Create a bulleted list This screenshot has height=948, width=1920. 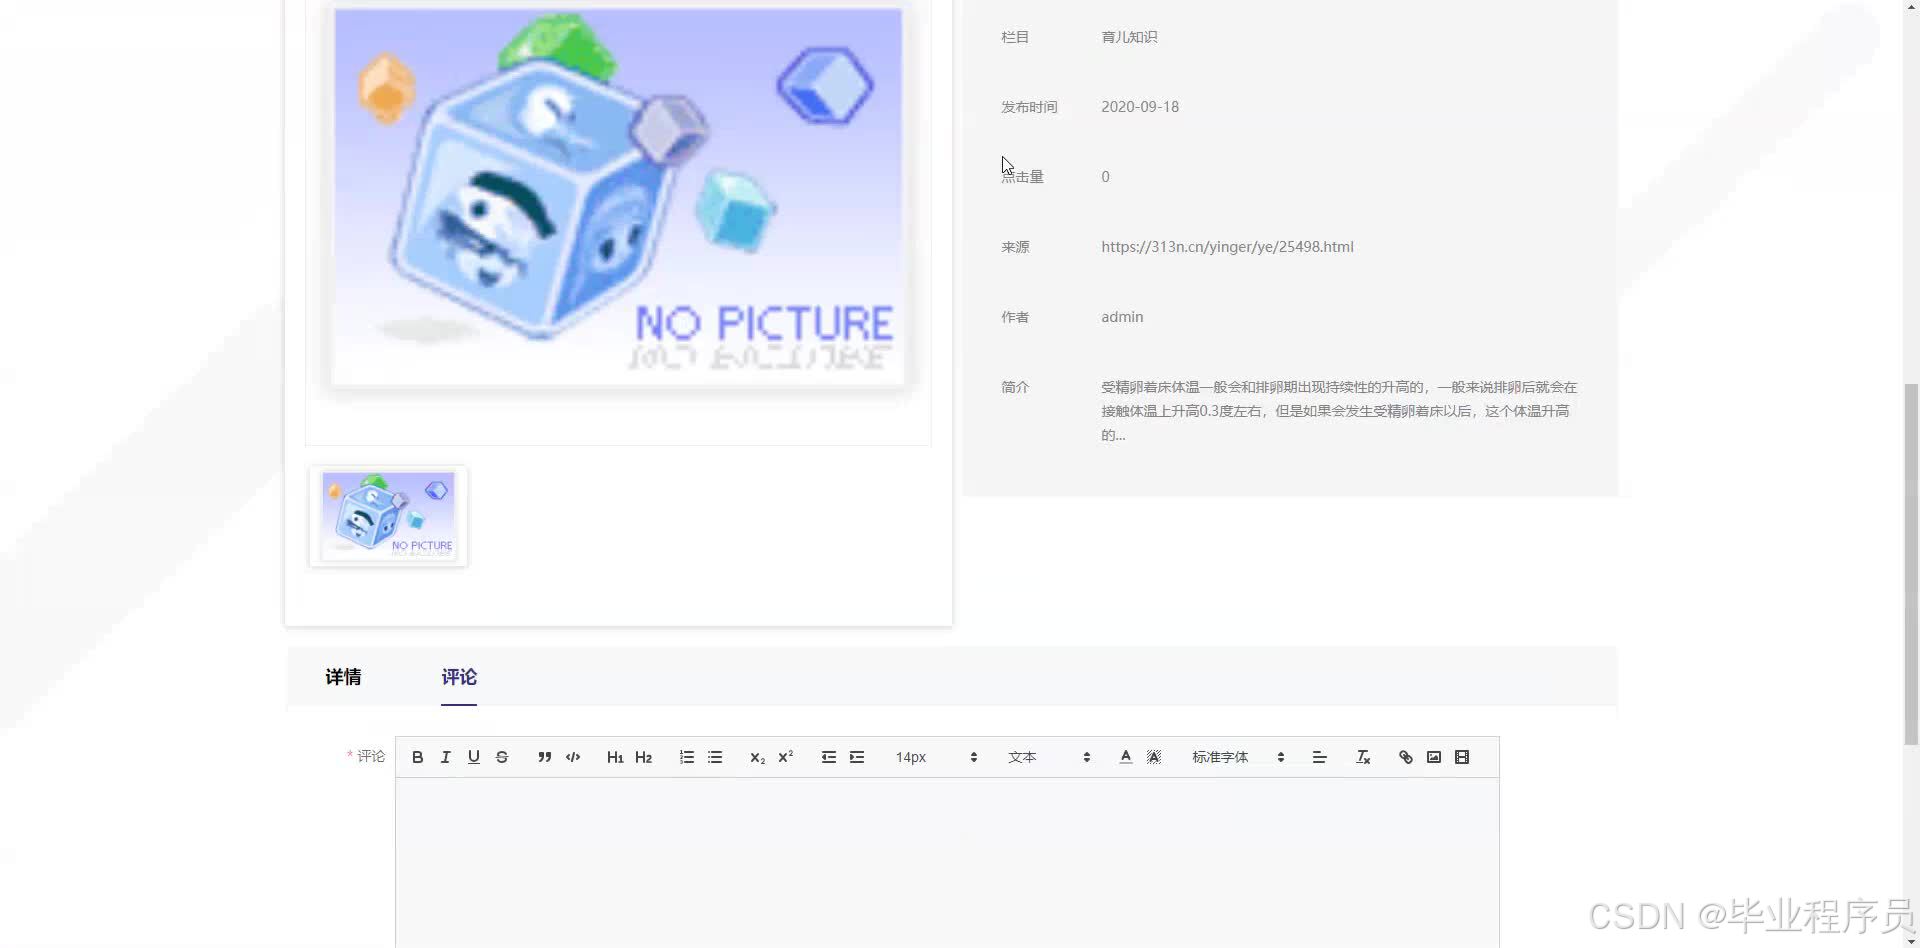click(x=715, y=757)
